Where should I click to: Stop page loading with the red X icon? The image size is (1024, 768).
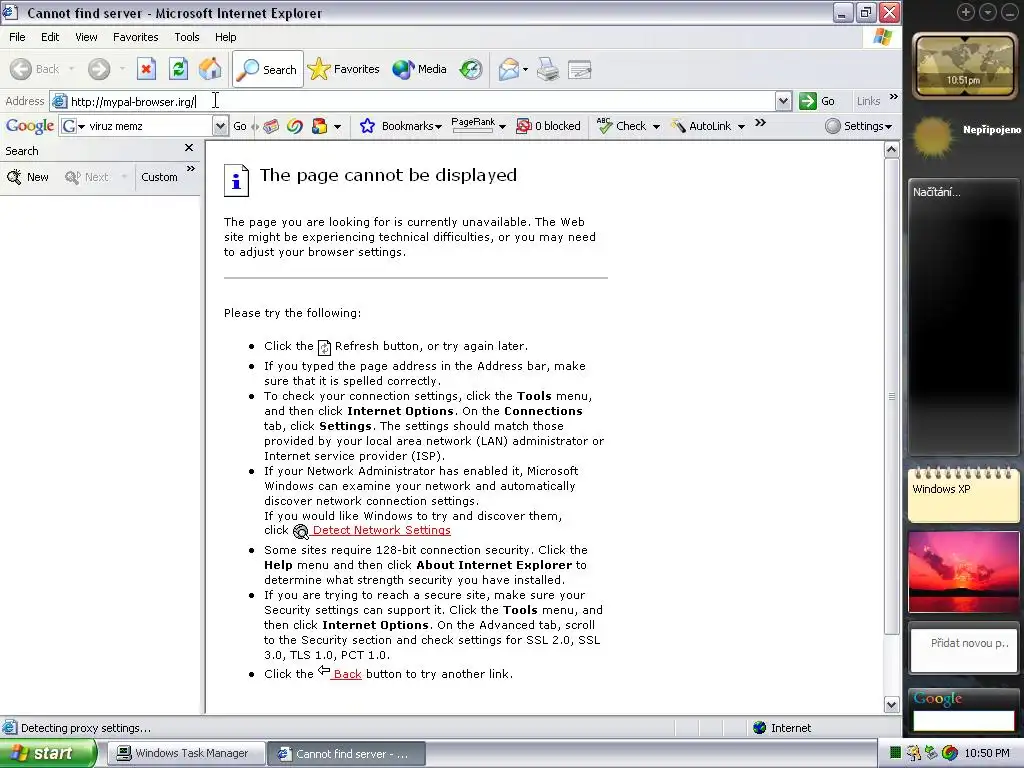tap(146, 69)
